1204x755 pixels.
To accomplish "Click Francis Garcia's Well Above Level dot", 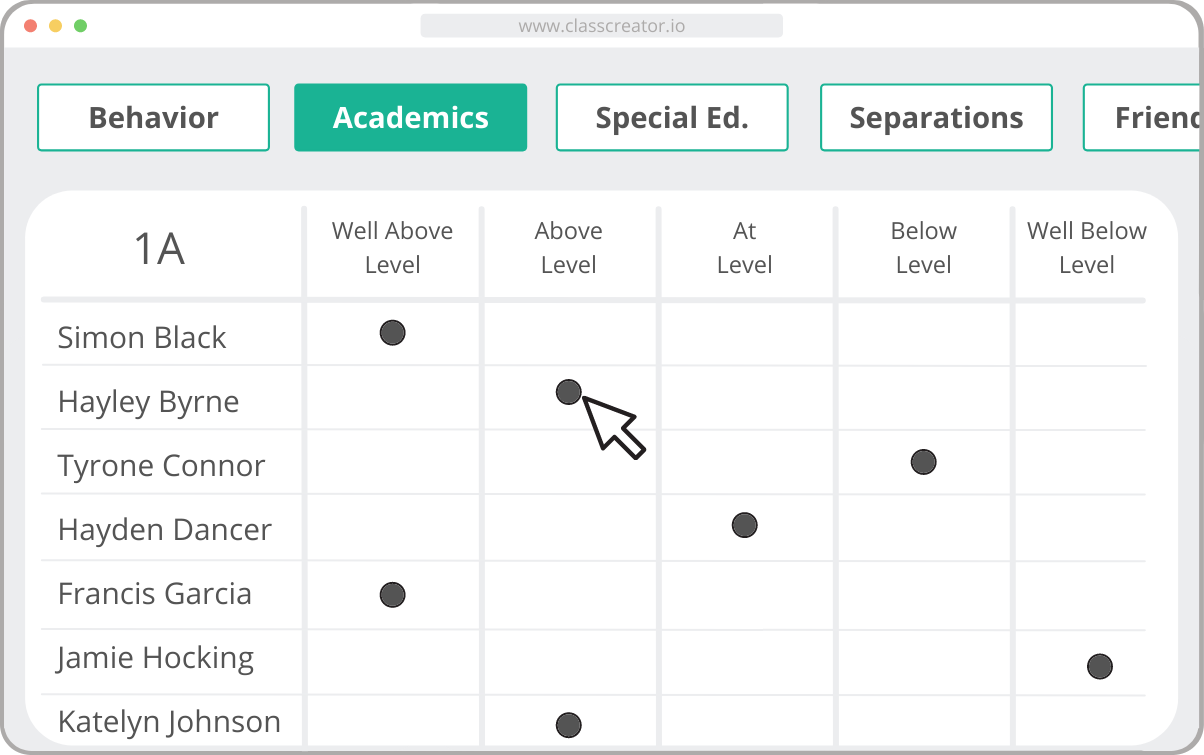I will click(392, 596).
